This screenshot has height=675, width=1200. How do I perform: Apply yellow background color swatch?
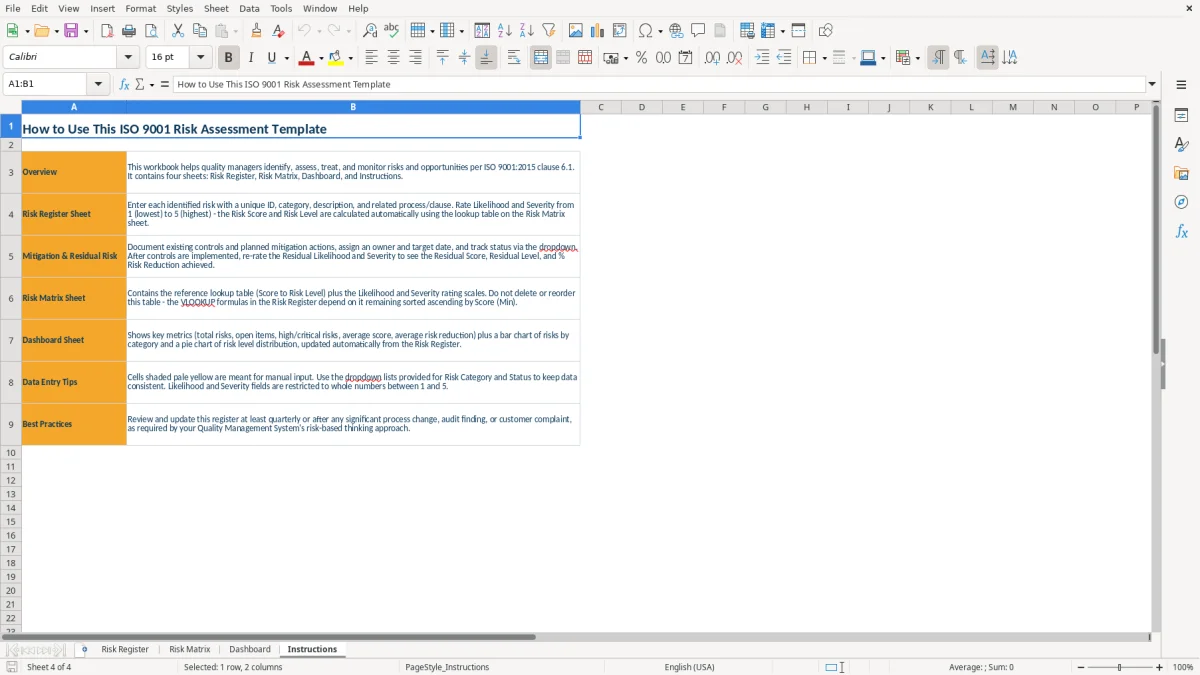point(336,58)
